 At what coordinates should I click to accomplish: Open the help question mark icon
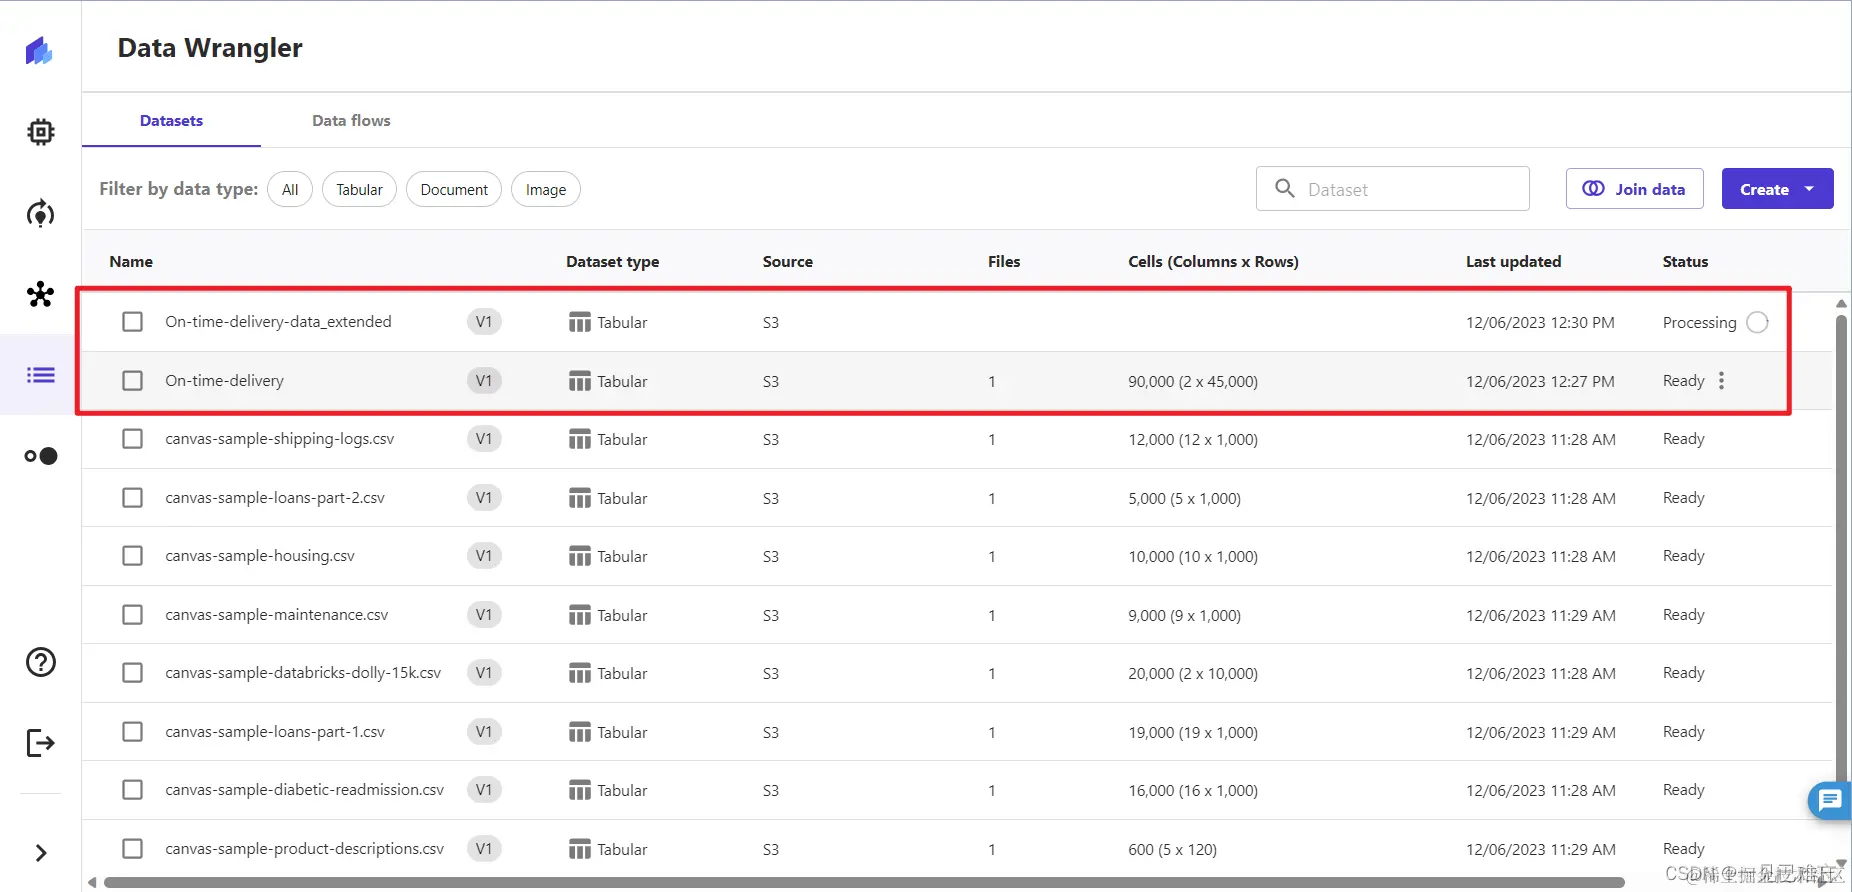click(40, 662)
